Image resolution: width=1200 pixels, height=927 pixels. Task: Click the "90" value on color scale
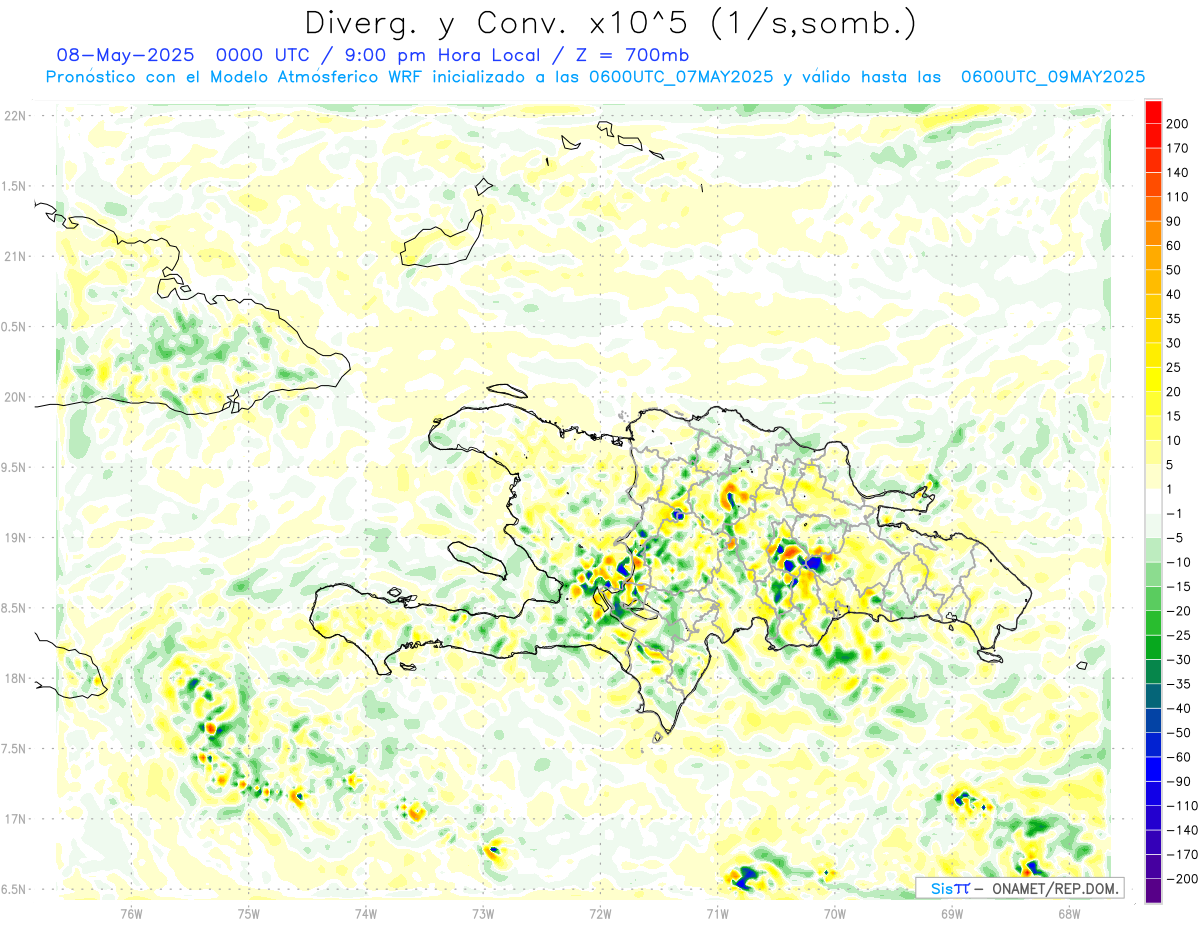tap(1174, 221)
